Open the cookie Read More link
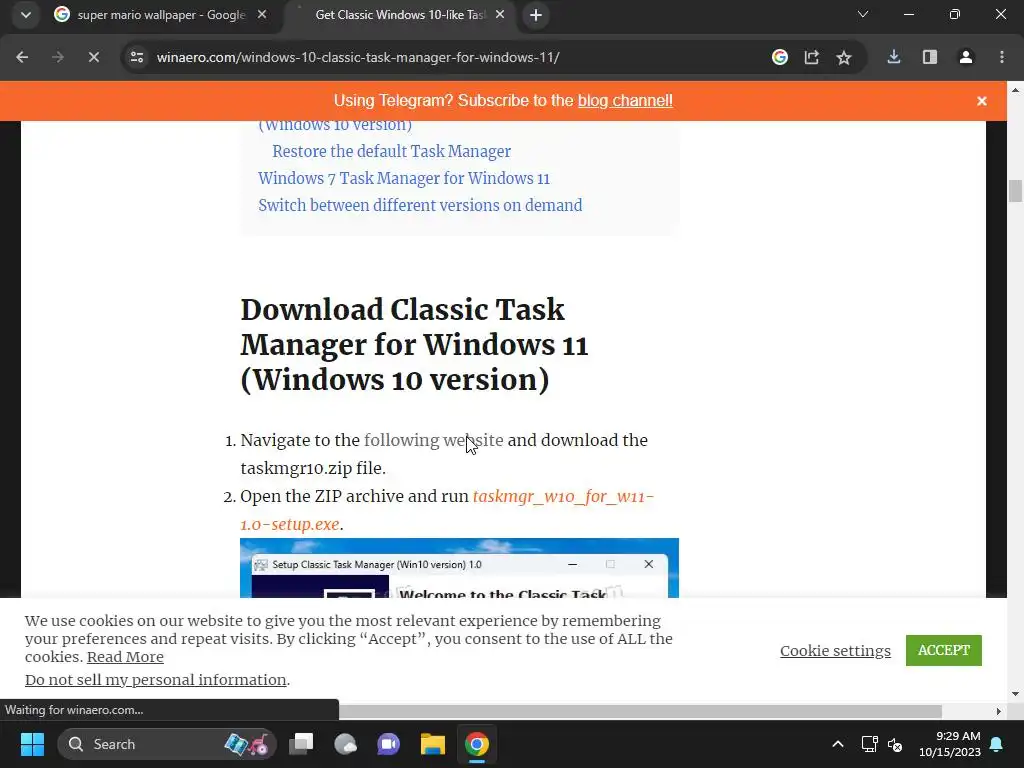The width and height of the screenshot is (1024, 768). click(125, 657)
